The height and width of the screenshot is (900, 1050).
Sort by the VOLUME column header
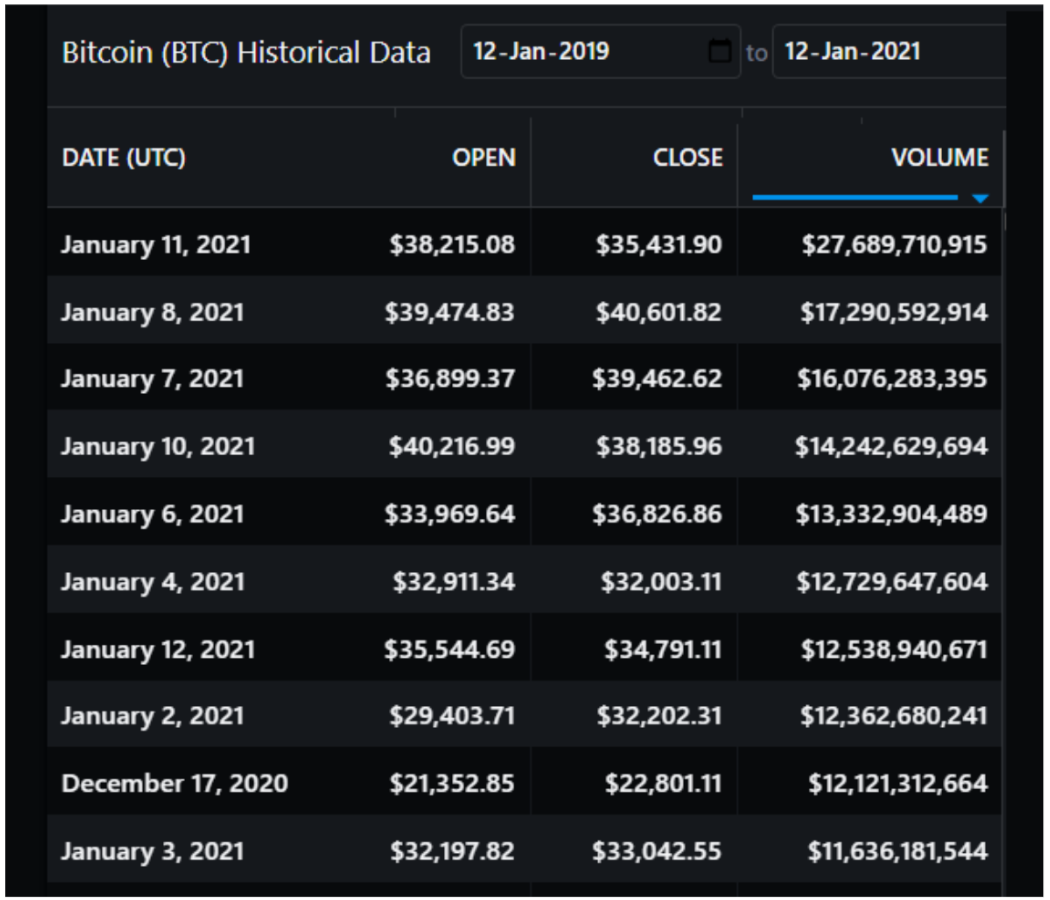[x=940, y=157]
